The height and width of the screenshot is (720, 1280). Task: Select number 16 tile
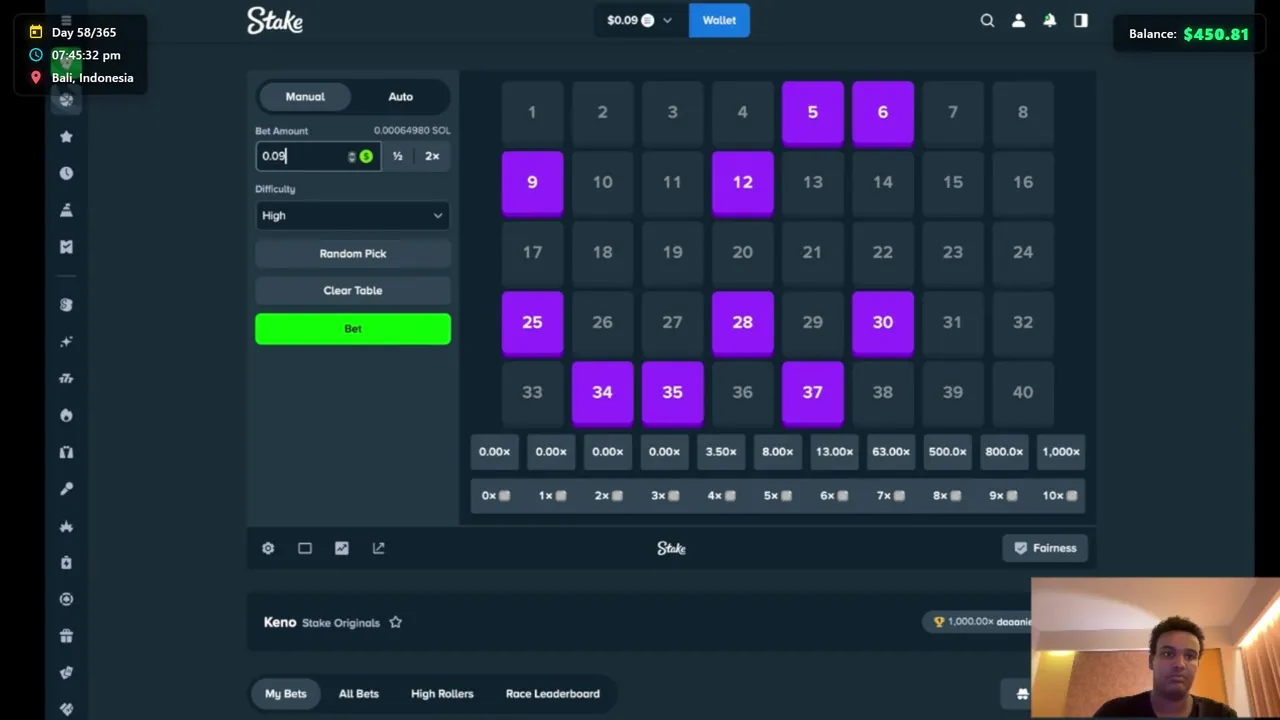click(x=1022, y=183)
